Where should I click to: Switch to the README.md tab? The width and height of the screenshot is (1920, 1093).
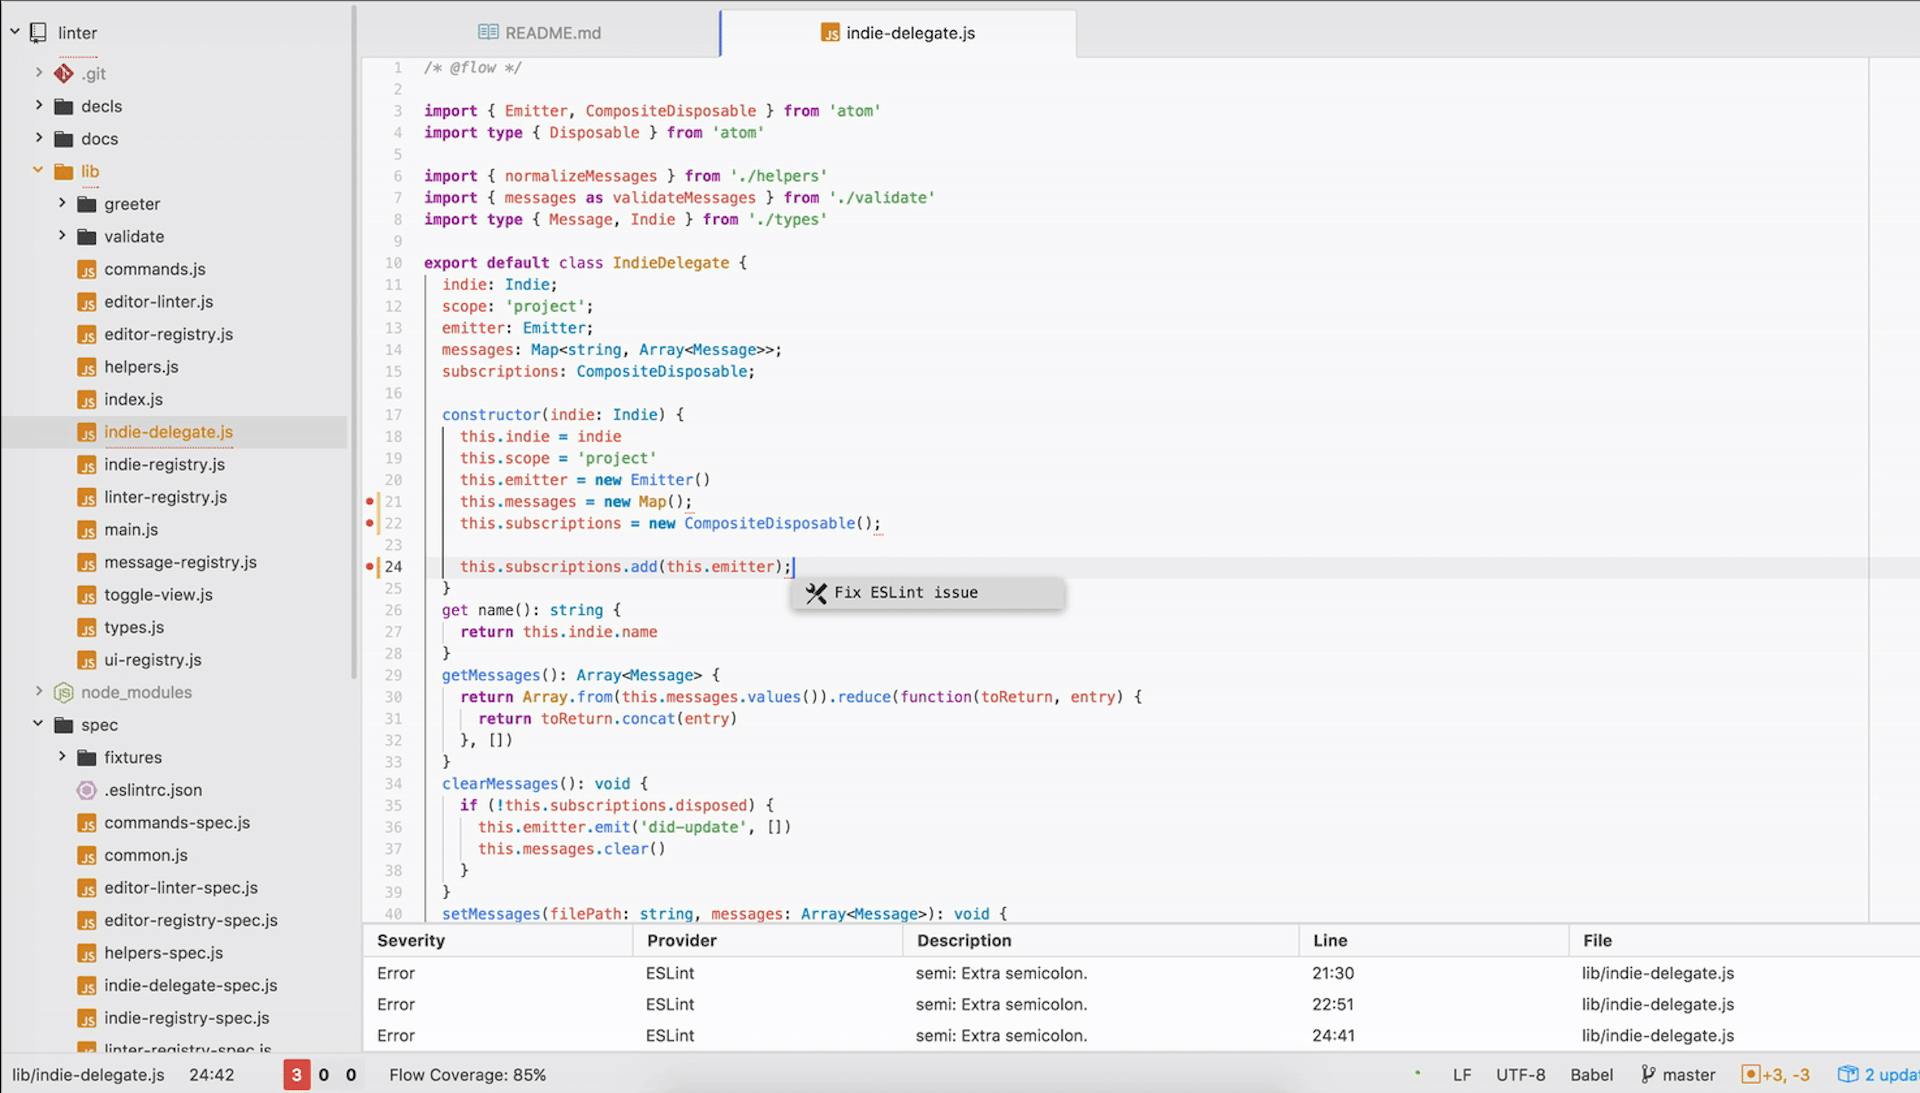(552, 33)
